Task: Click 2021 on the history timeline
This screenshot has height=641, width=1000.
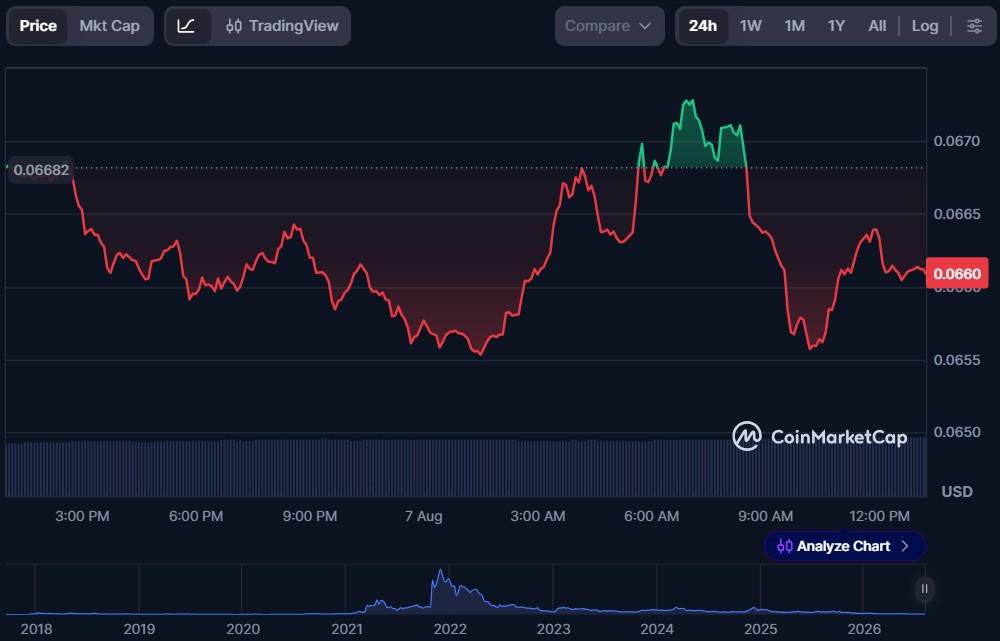Action: 347,629
